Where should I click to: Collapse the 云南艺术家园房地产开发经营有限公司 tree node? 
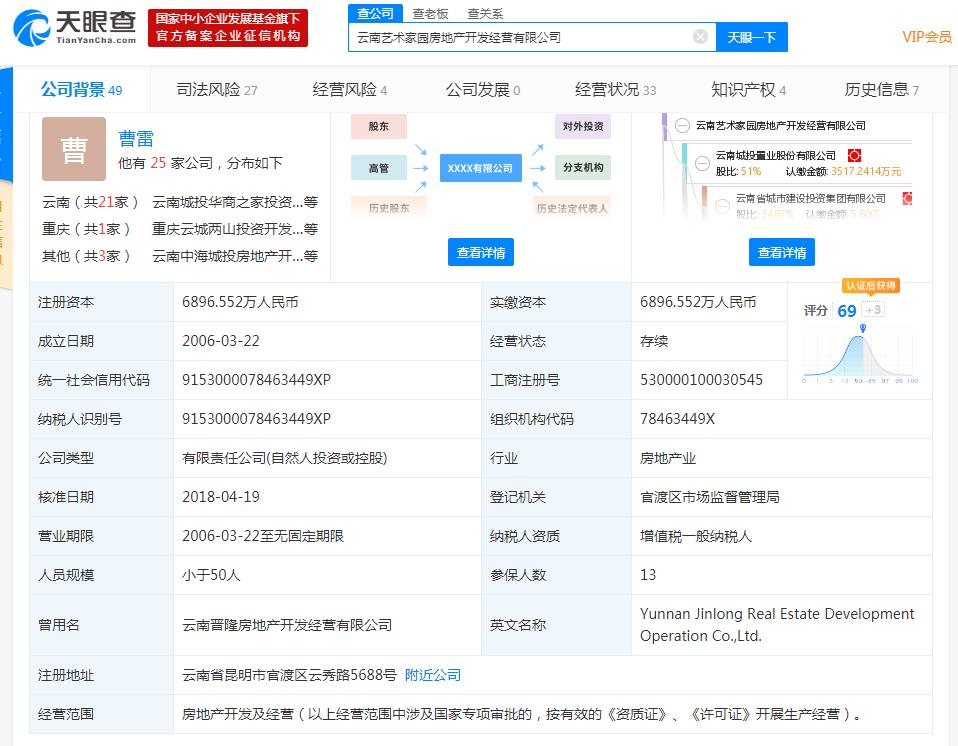click(682, 126)
